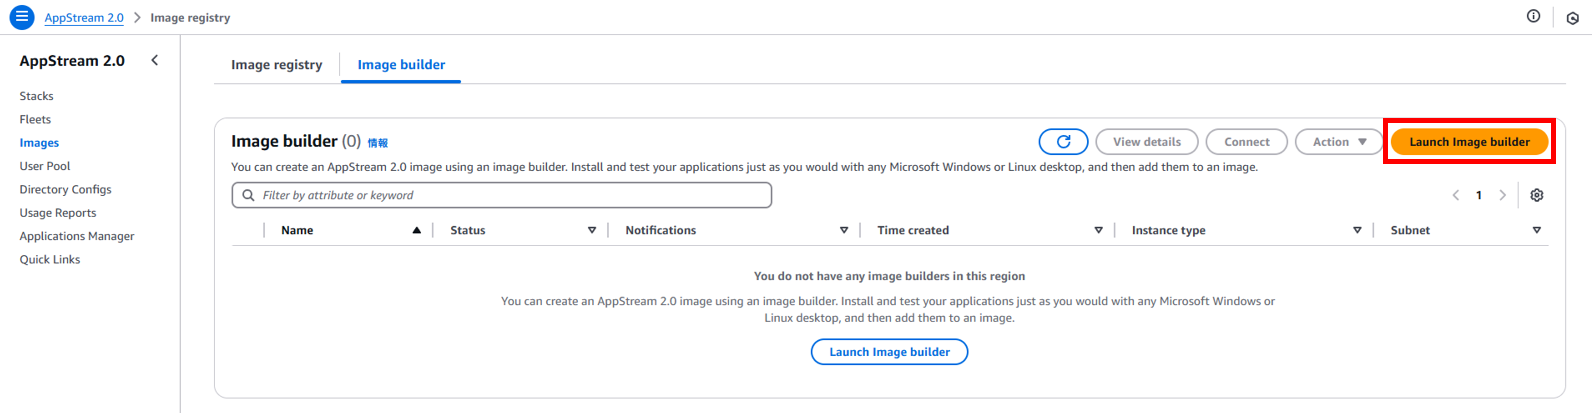Open table preferences gear icon
The width and height of the screenshot is (1592, 413).
click(1537, 195)
